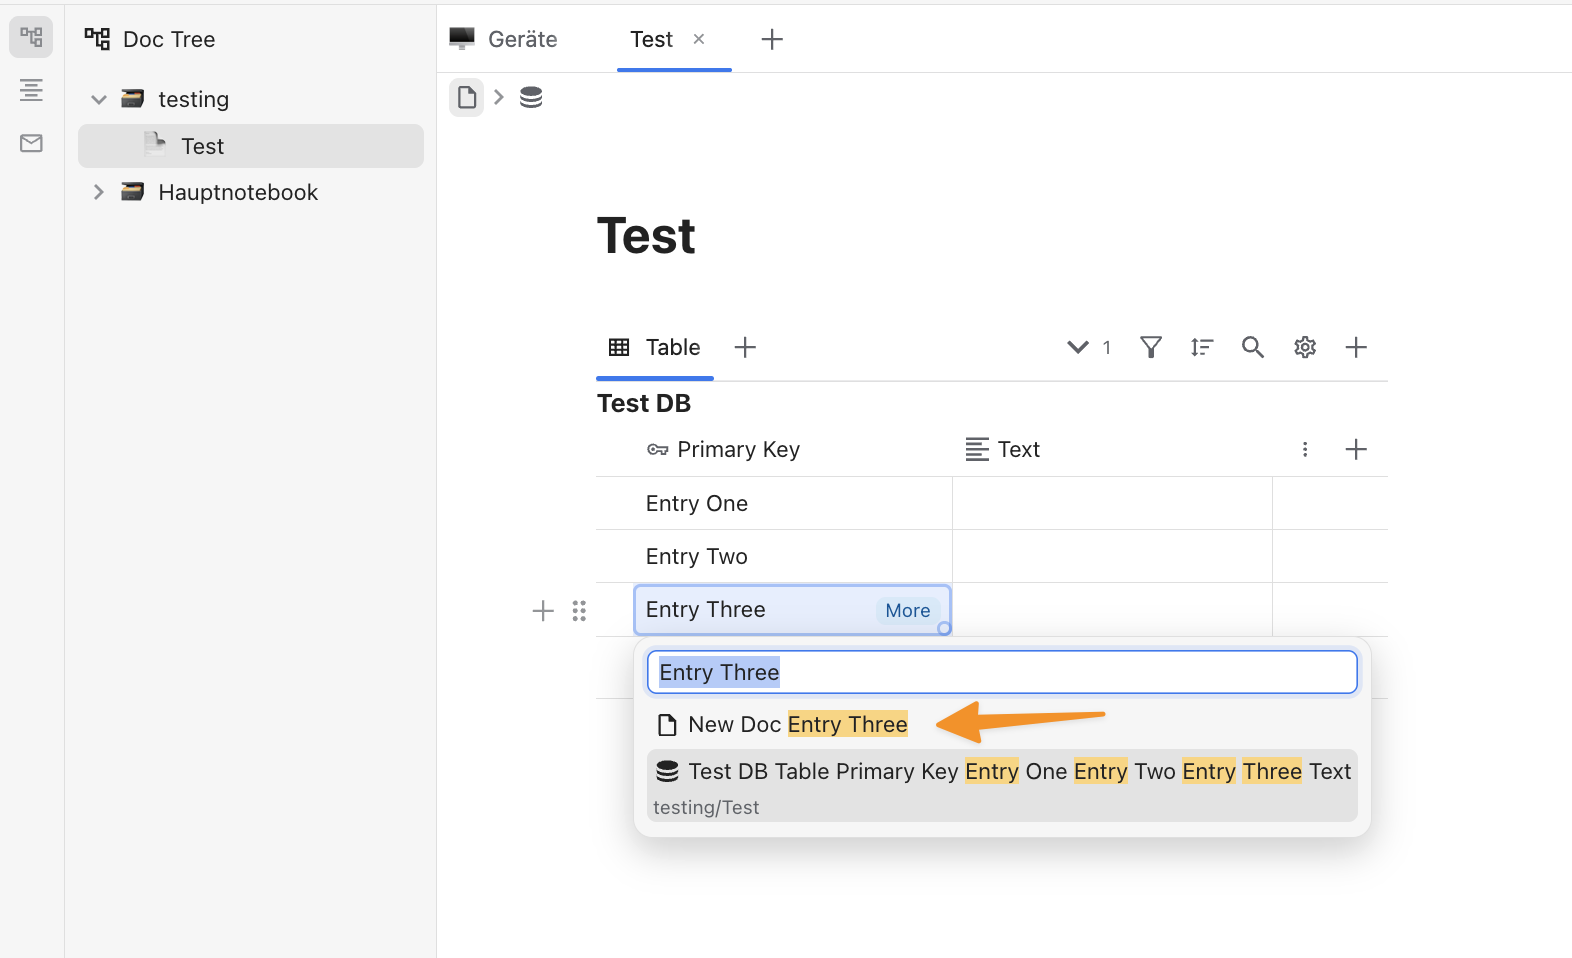Click the block drag handle beside Entry Three
Viewport: 1572px width, 958px height.
point(579,610)
